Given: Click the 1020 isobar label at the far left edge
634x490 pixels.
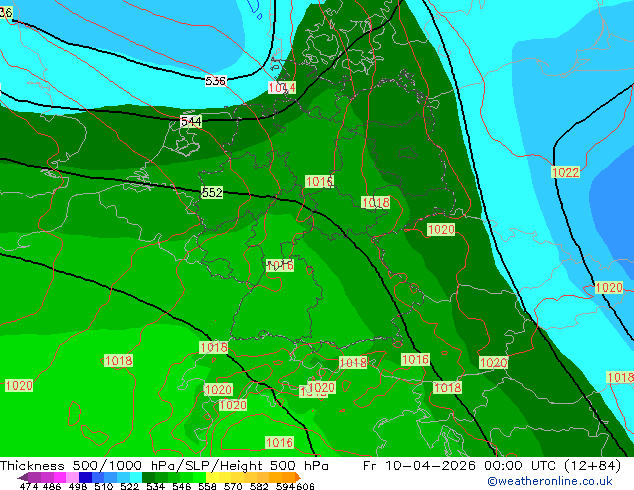Looking at the screenshot, I should [19, 385].
